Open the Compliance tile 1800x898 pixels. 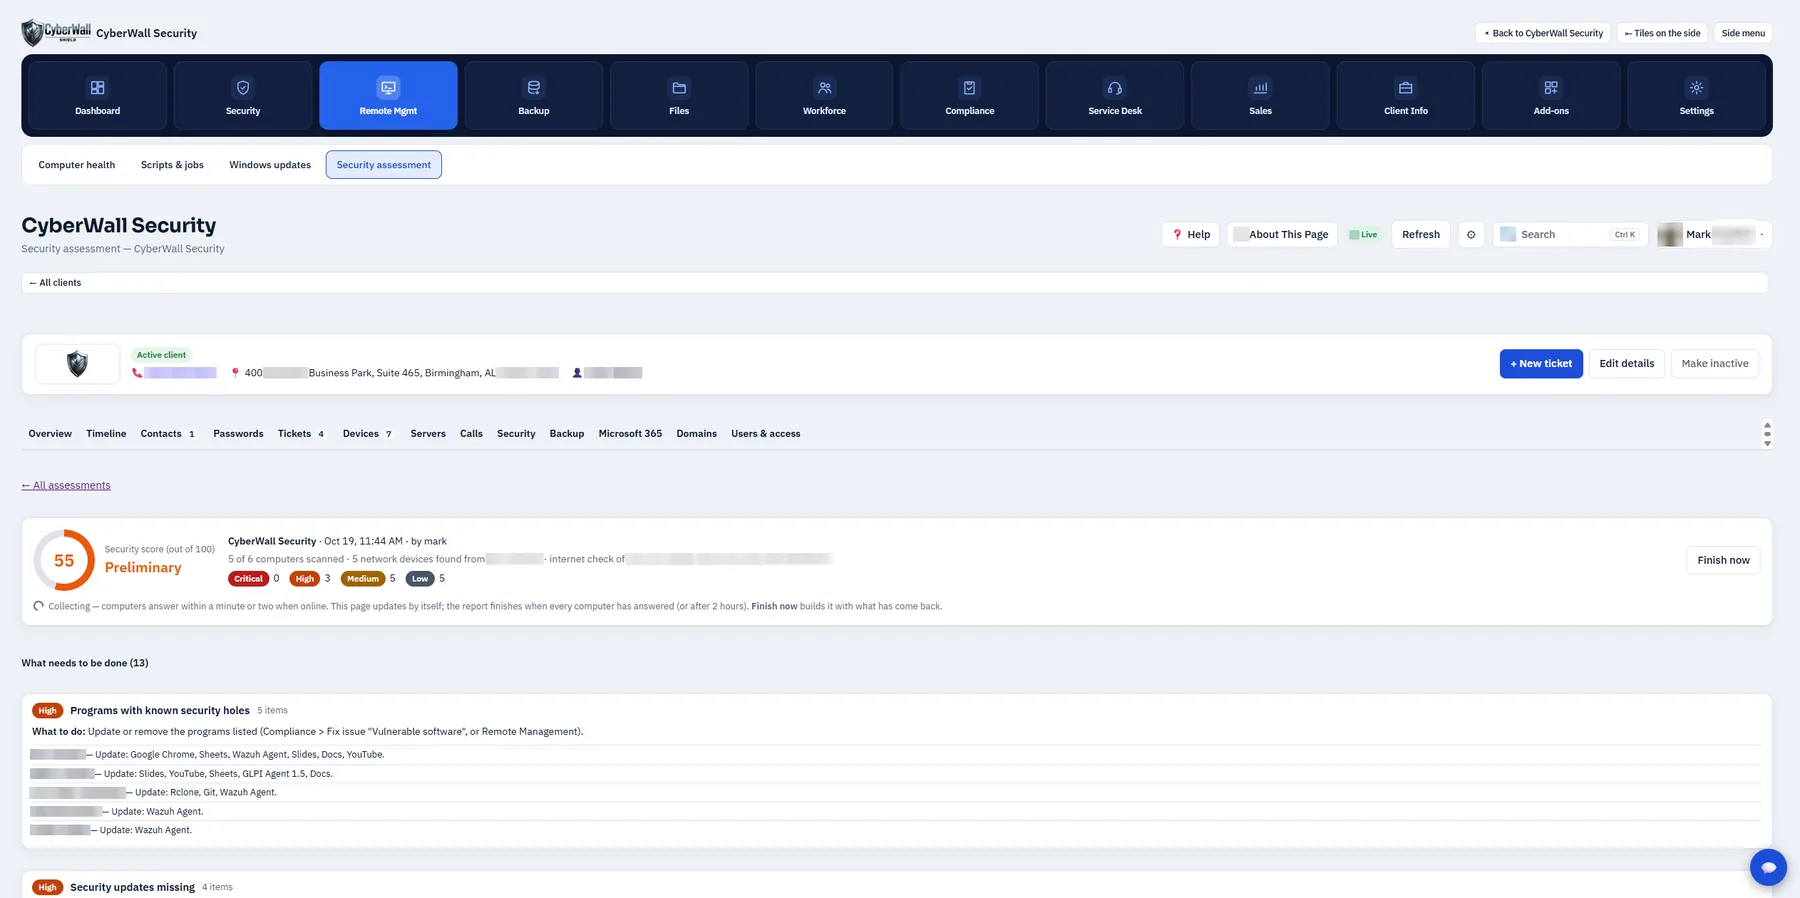[970, 96]
